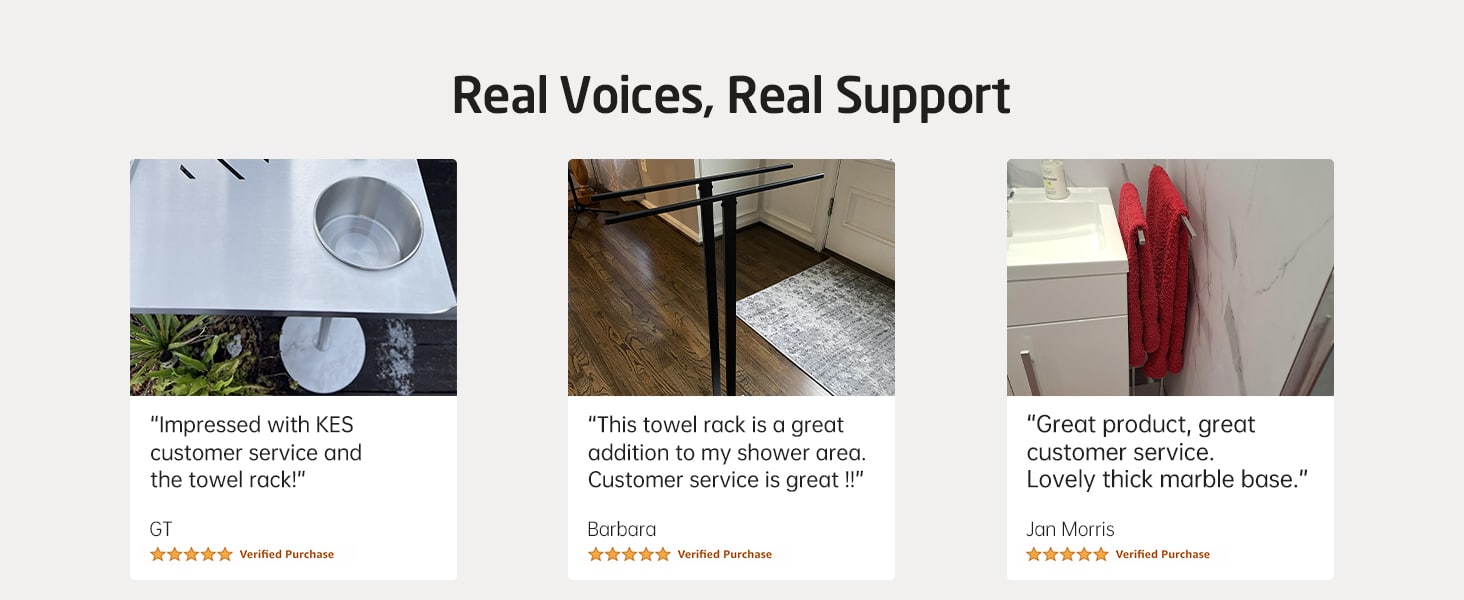Click the steel cup in GT's photo
This screenshot has height=600, width=1464.
[367, 222]
